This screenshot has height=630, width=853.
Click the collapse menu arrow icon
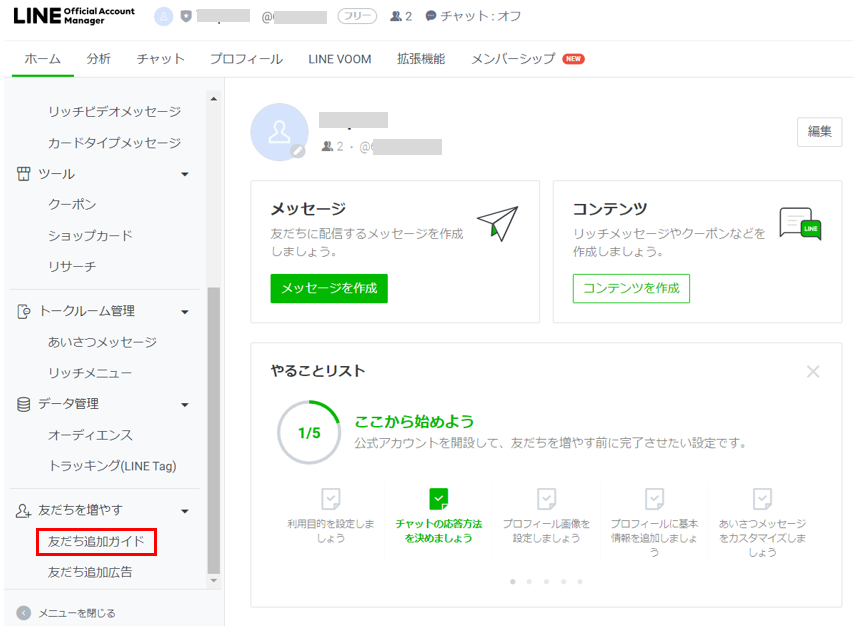click(x=23, y=613)
